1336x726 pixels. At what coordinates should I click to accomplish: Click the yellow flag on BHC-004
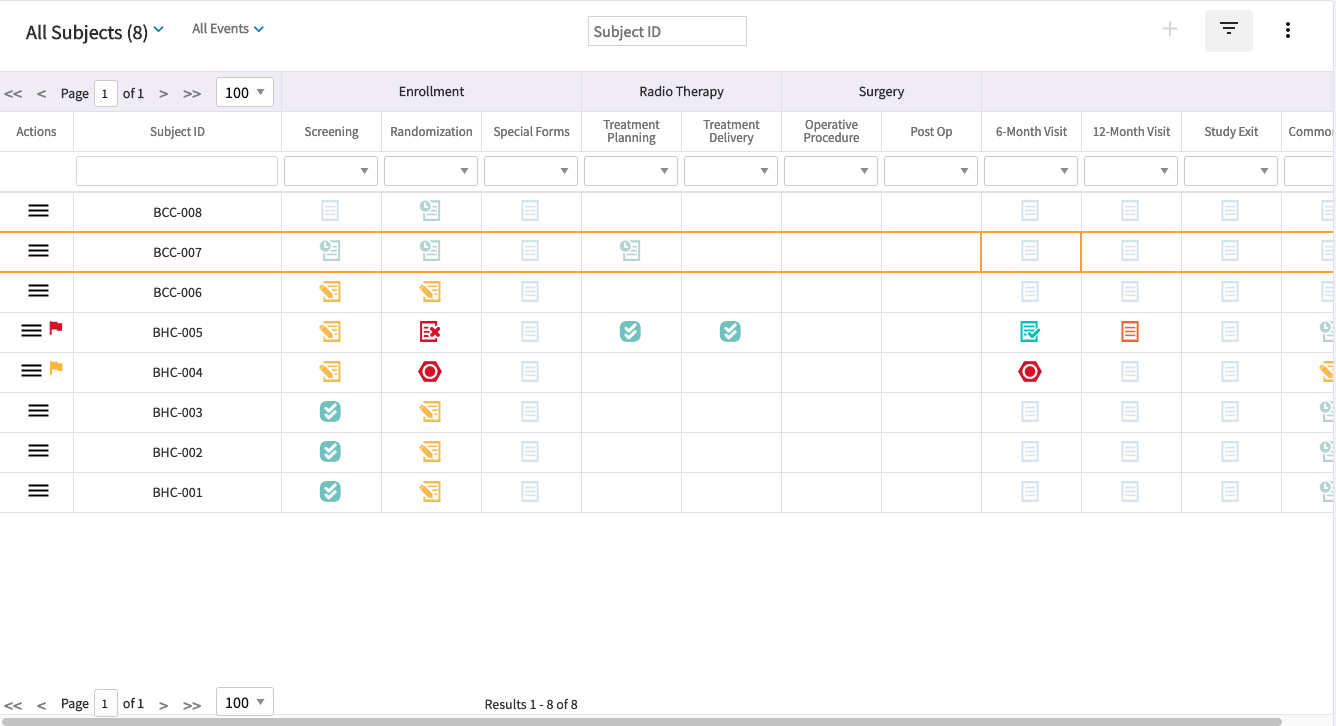point(57,368)
